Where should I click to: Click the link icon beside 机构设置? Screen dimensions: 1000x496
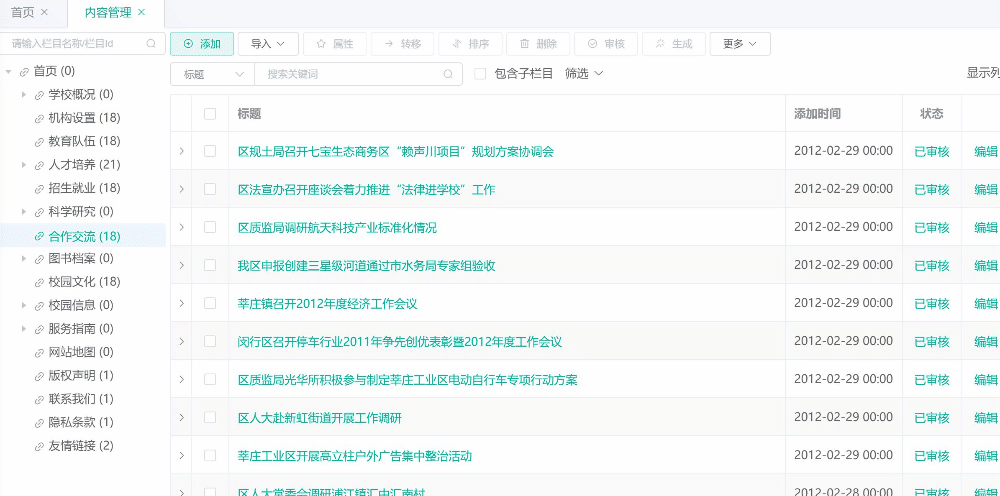tap(39, 118)
